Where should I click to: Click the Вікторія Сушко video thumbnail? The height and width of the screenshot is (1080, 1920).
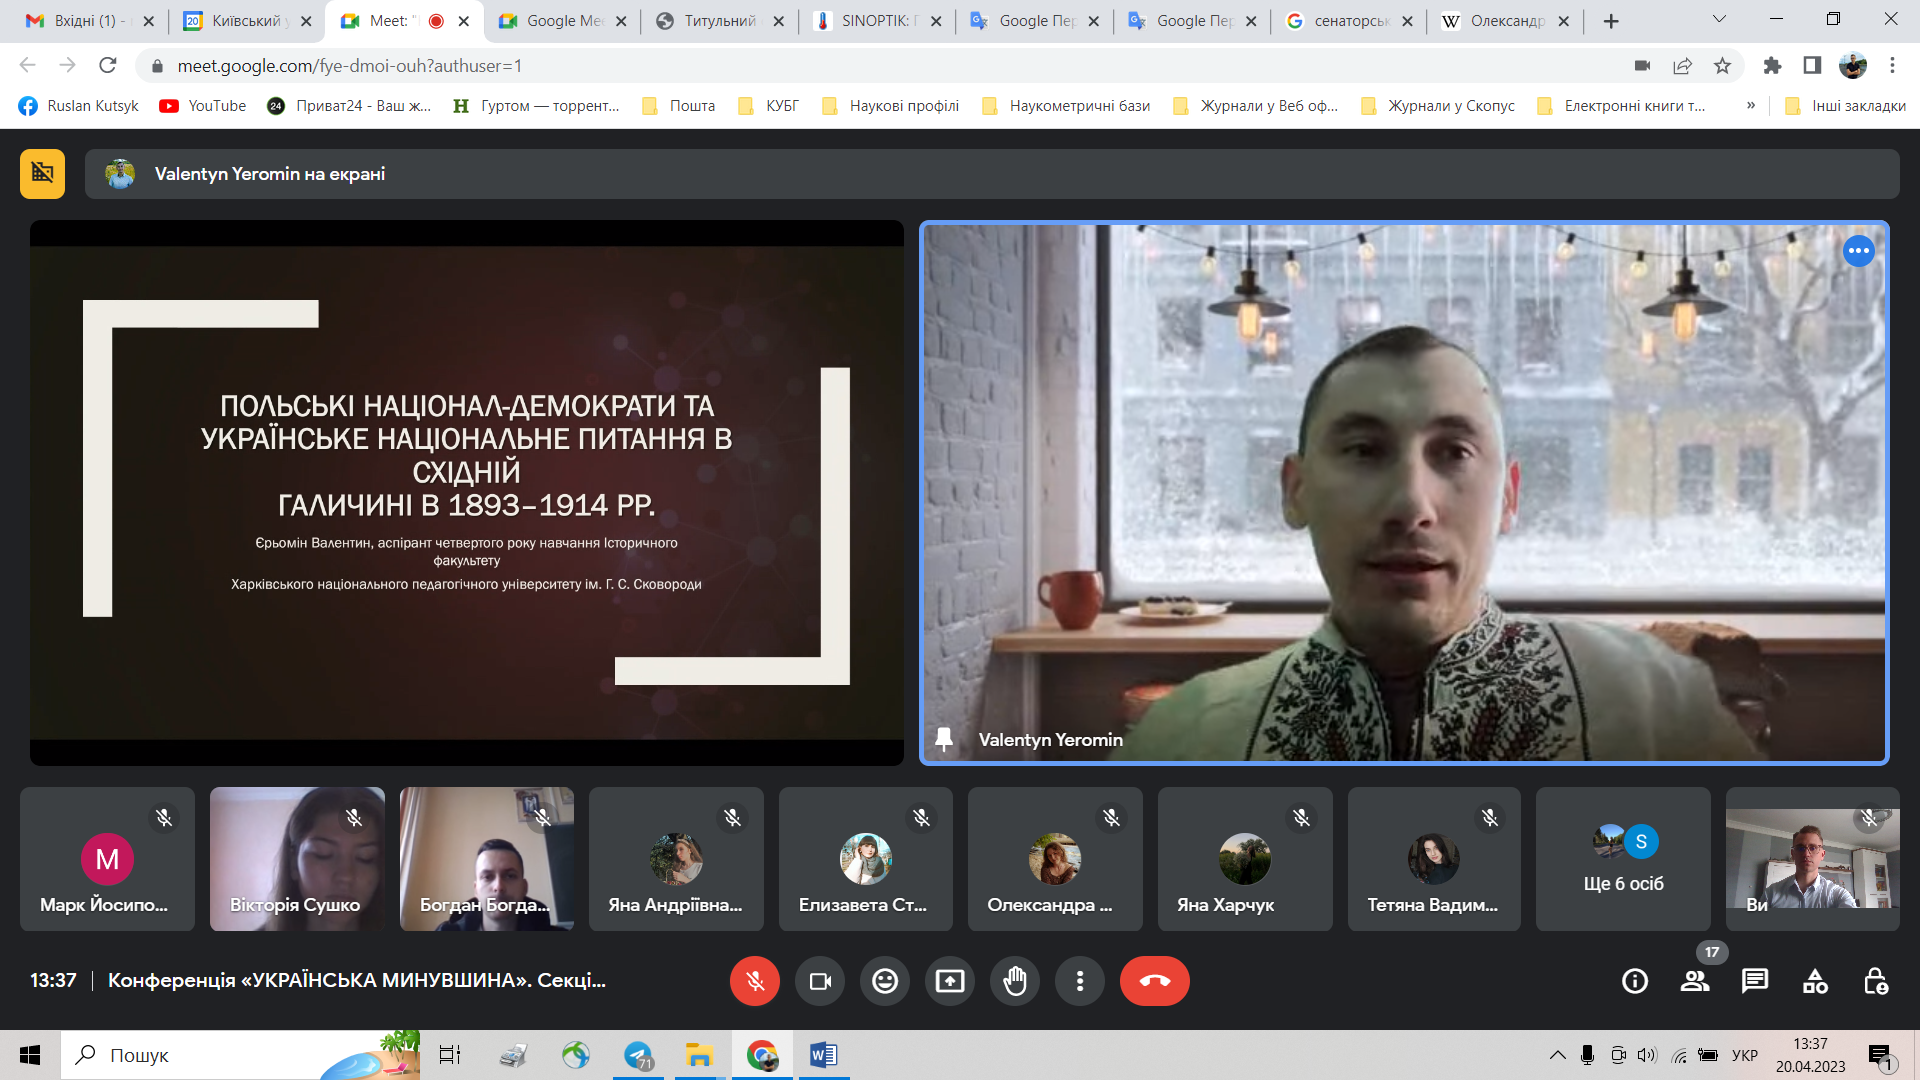coord(297,859)
